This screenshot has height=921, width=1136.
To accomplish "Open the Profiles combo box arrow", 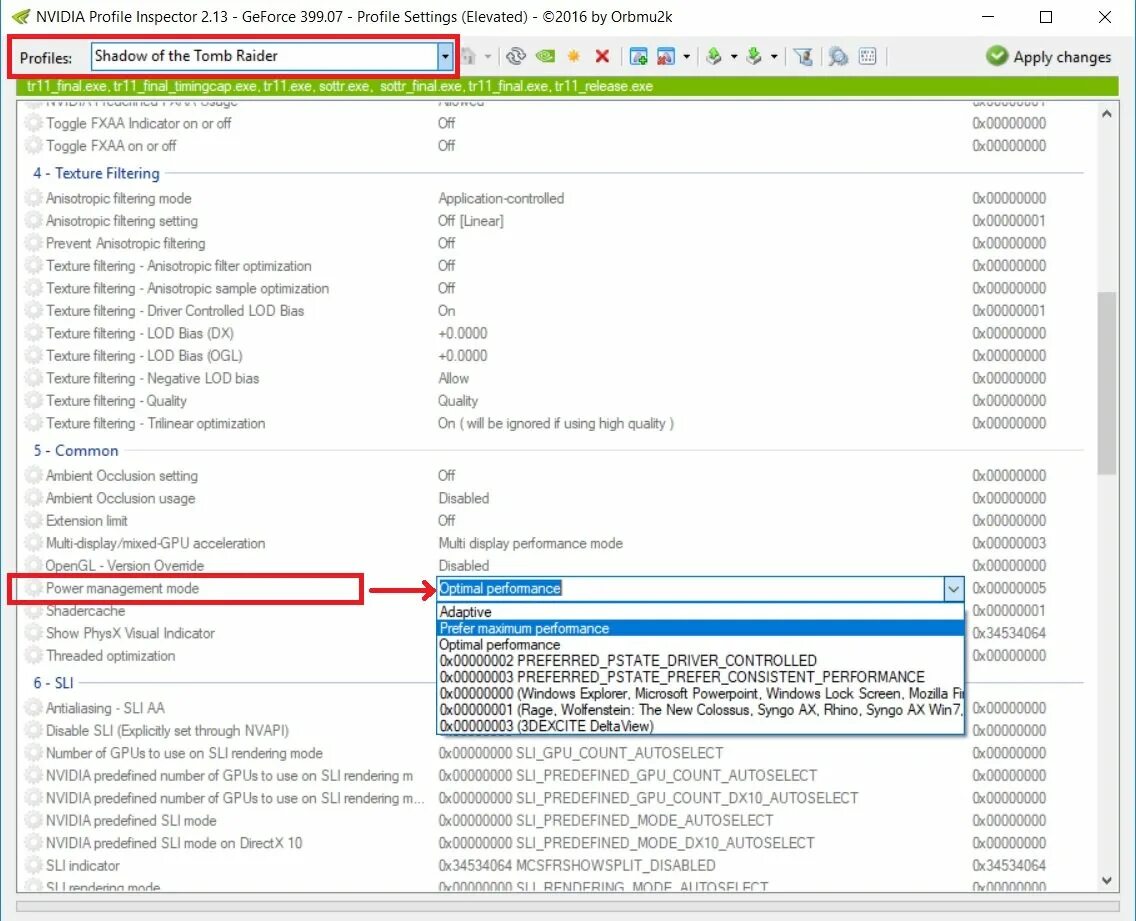I will click(x=445, y=56).
